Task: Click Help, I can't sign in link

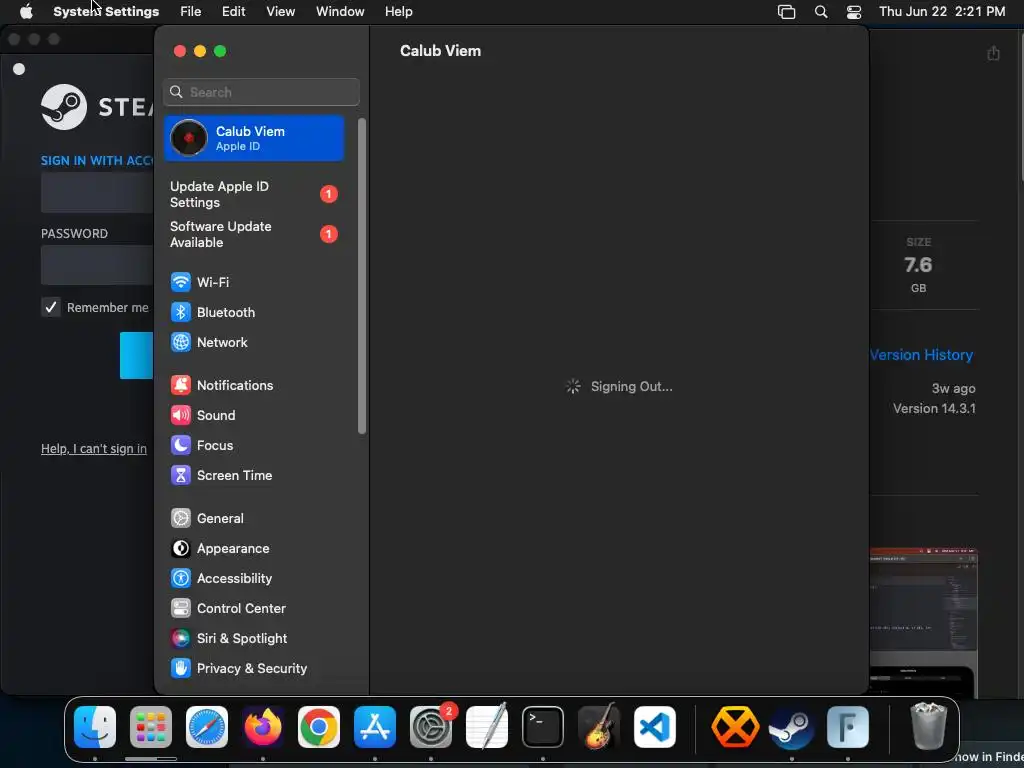Action: [94, 449]
